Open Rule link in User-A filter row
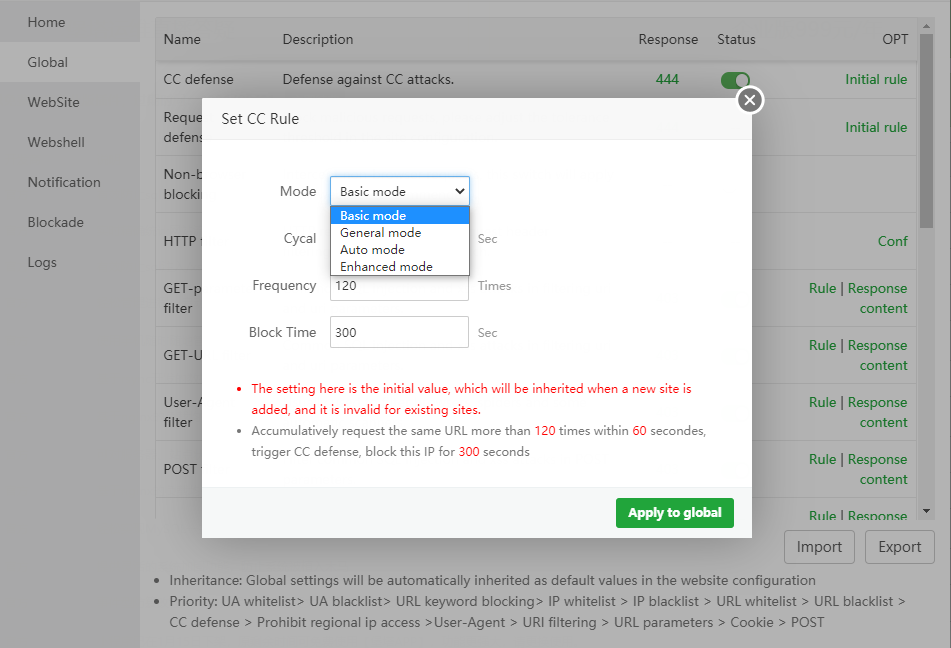This screenshot has height=648, width=951. [822, 403]
